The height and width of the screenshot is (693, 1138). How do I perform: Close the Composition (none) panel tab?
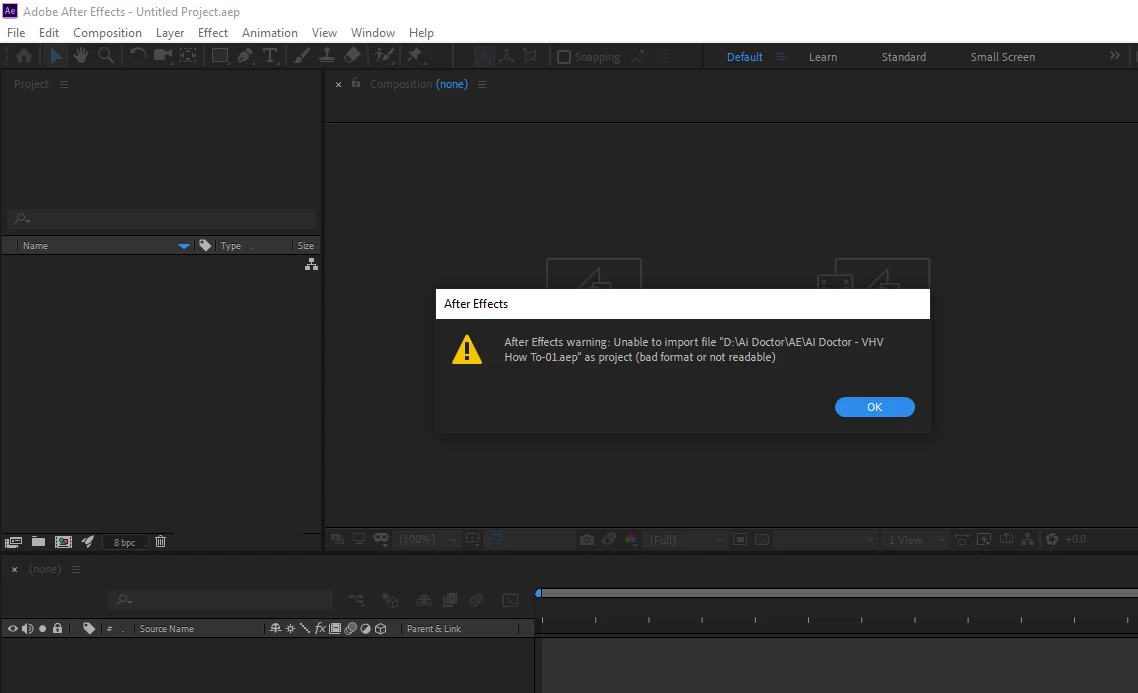338,85
